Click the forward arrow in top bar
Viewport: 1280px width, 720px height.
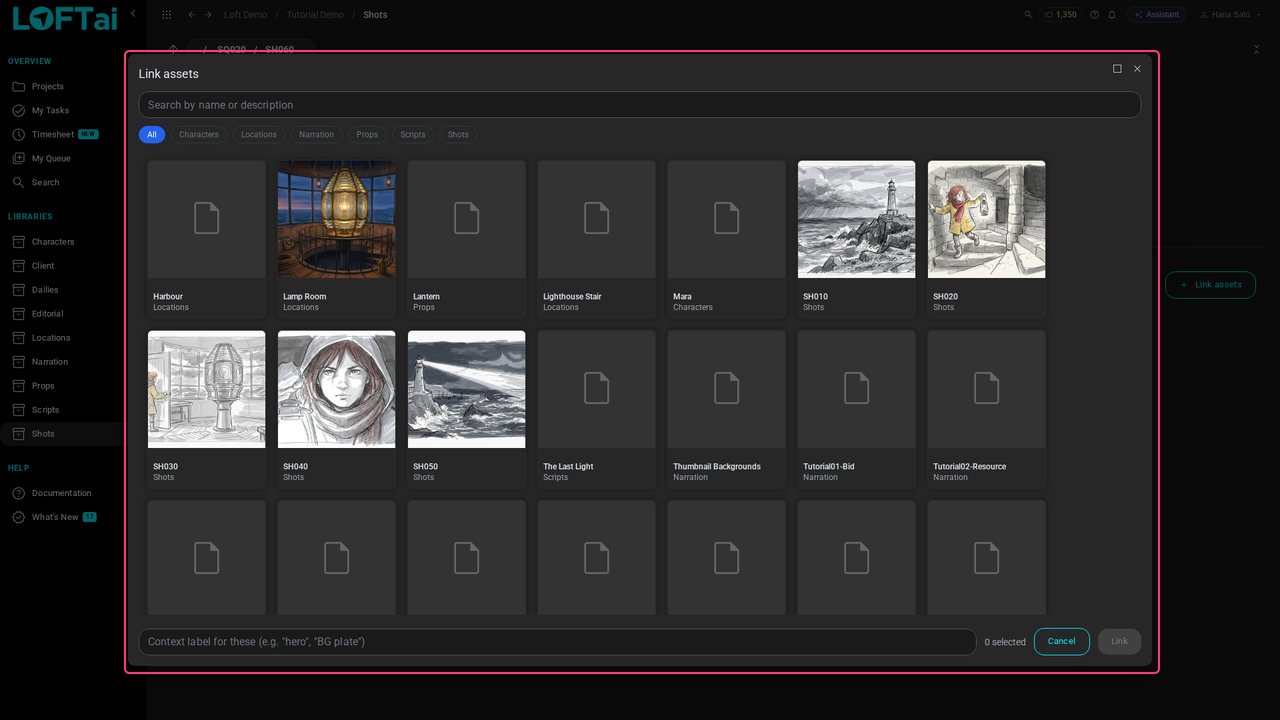pyautogui.click(x=207, y=15)
